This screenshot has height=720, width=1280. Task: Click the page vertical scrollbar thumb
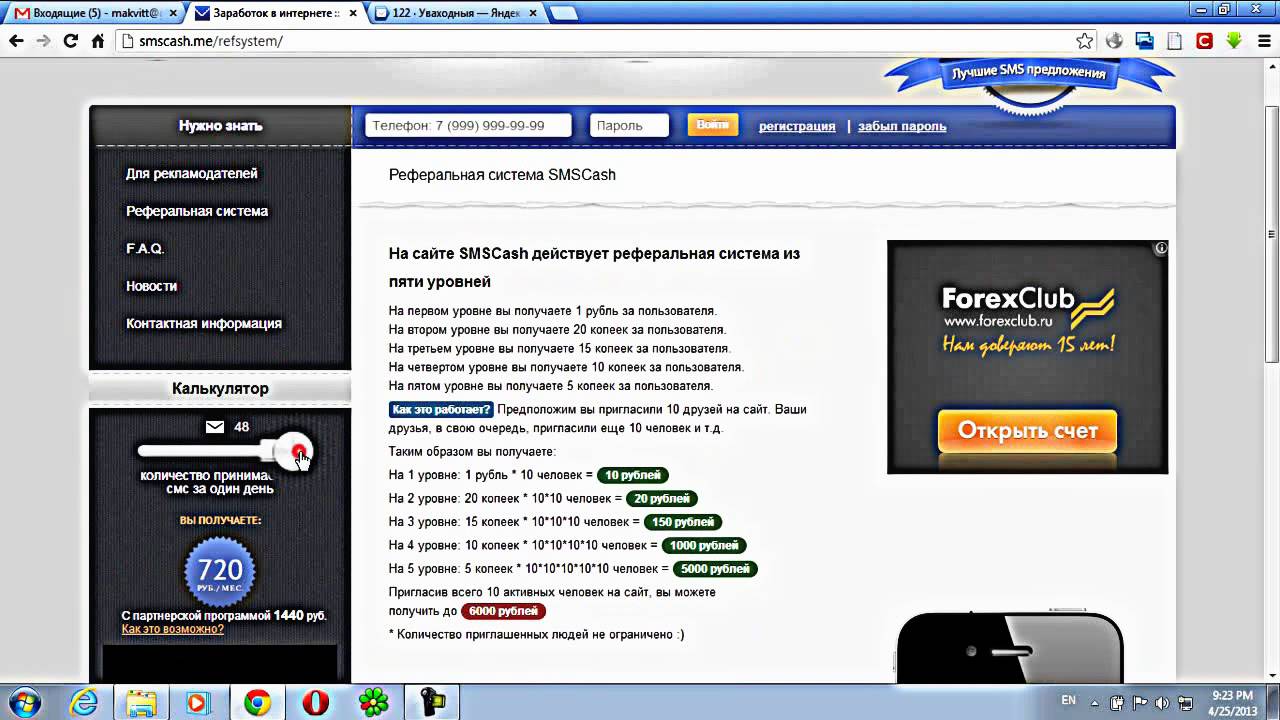[x=1271, y=235]
